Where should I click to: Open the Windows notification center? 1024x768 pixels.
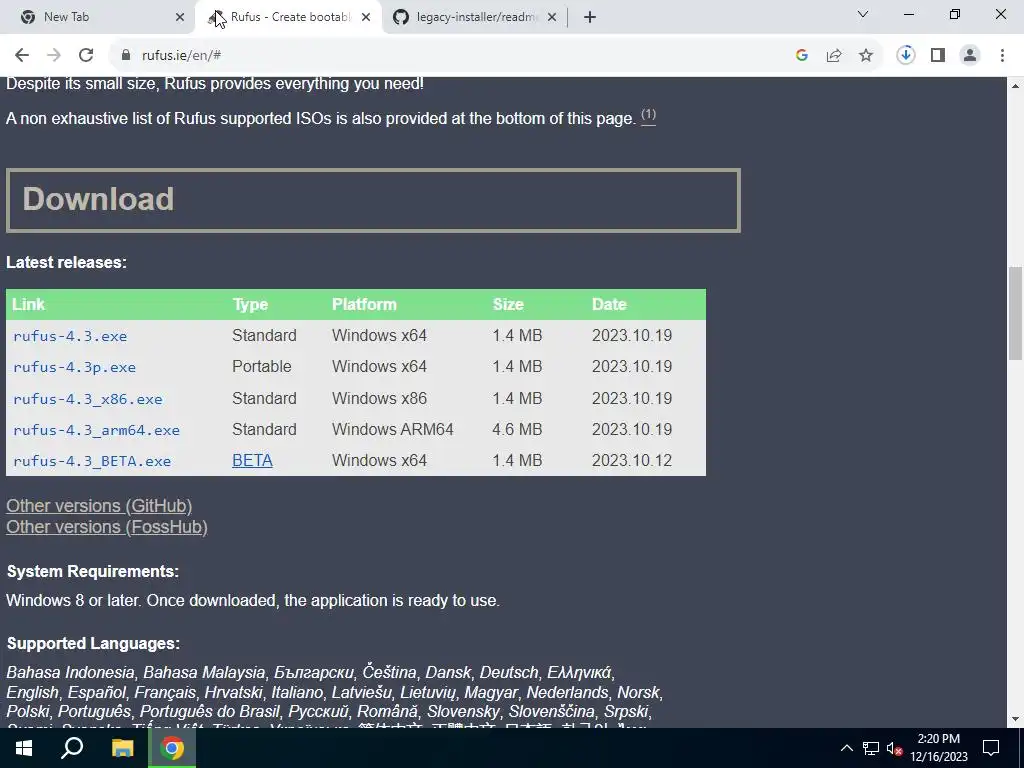tap(991, 748)
